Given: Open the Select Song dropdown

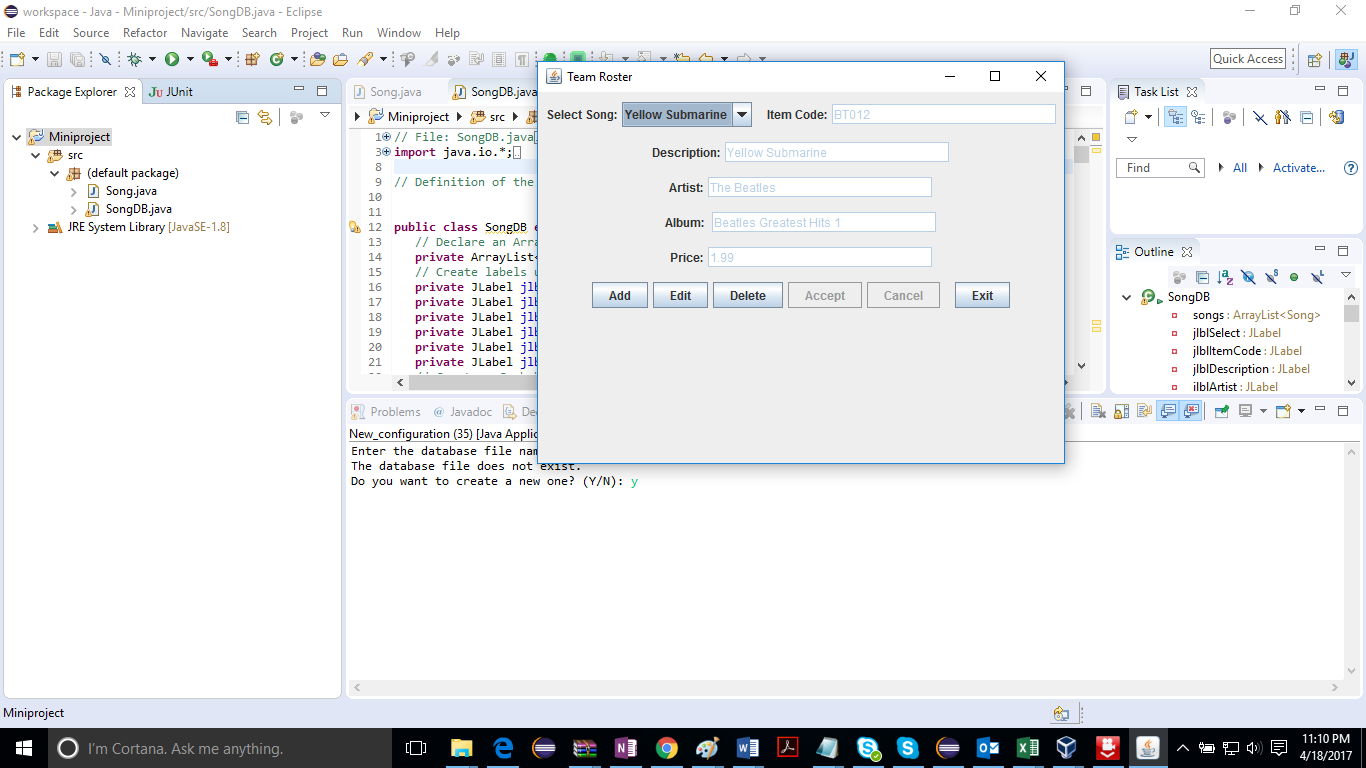Looking at the screenshot, I should (742, 115).
